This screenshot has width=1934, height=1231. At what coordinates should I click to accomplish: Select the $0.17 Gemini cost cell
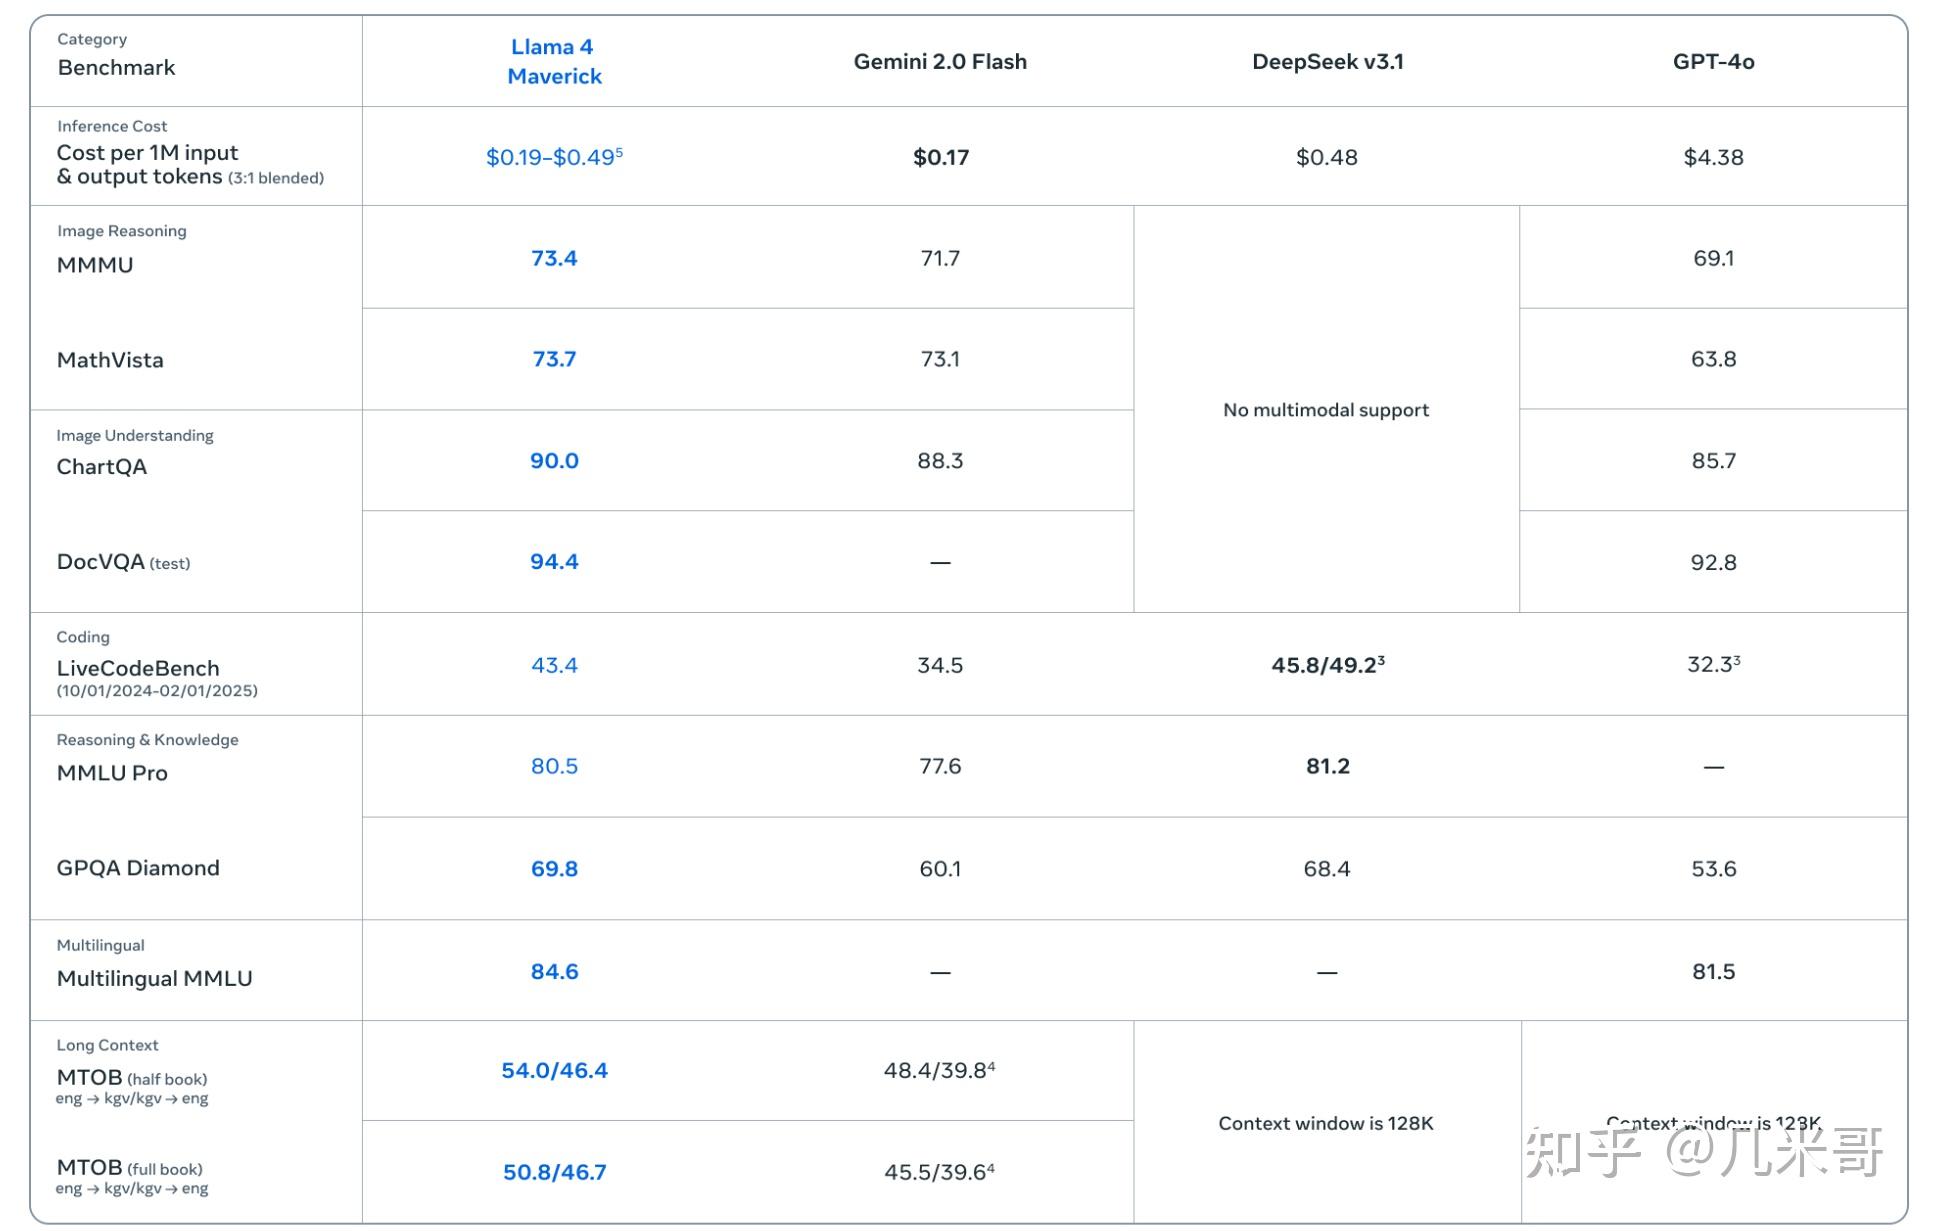[940, 157]
